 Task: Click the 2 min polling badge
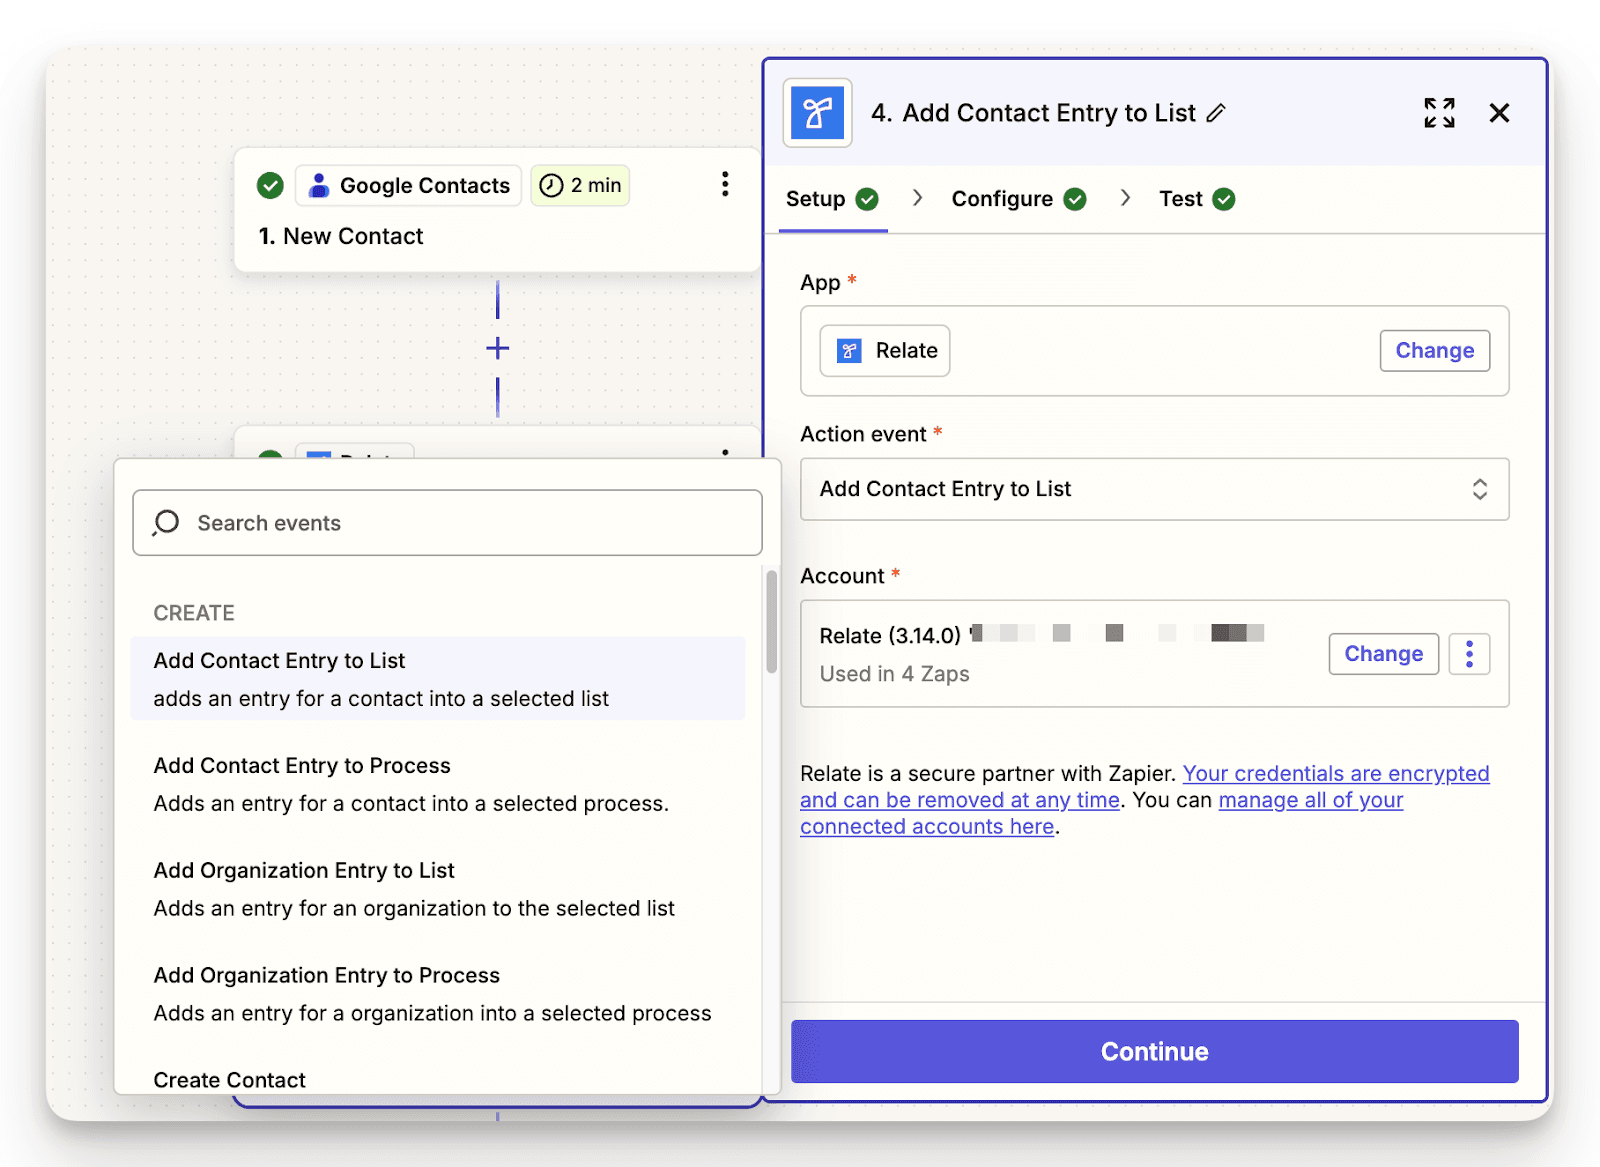pyautogui.click(x=580, y=185)
